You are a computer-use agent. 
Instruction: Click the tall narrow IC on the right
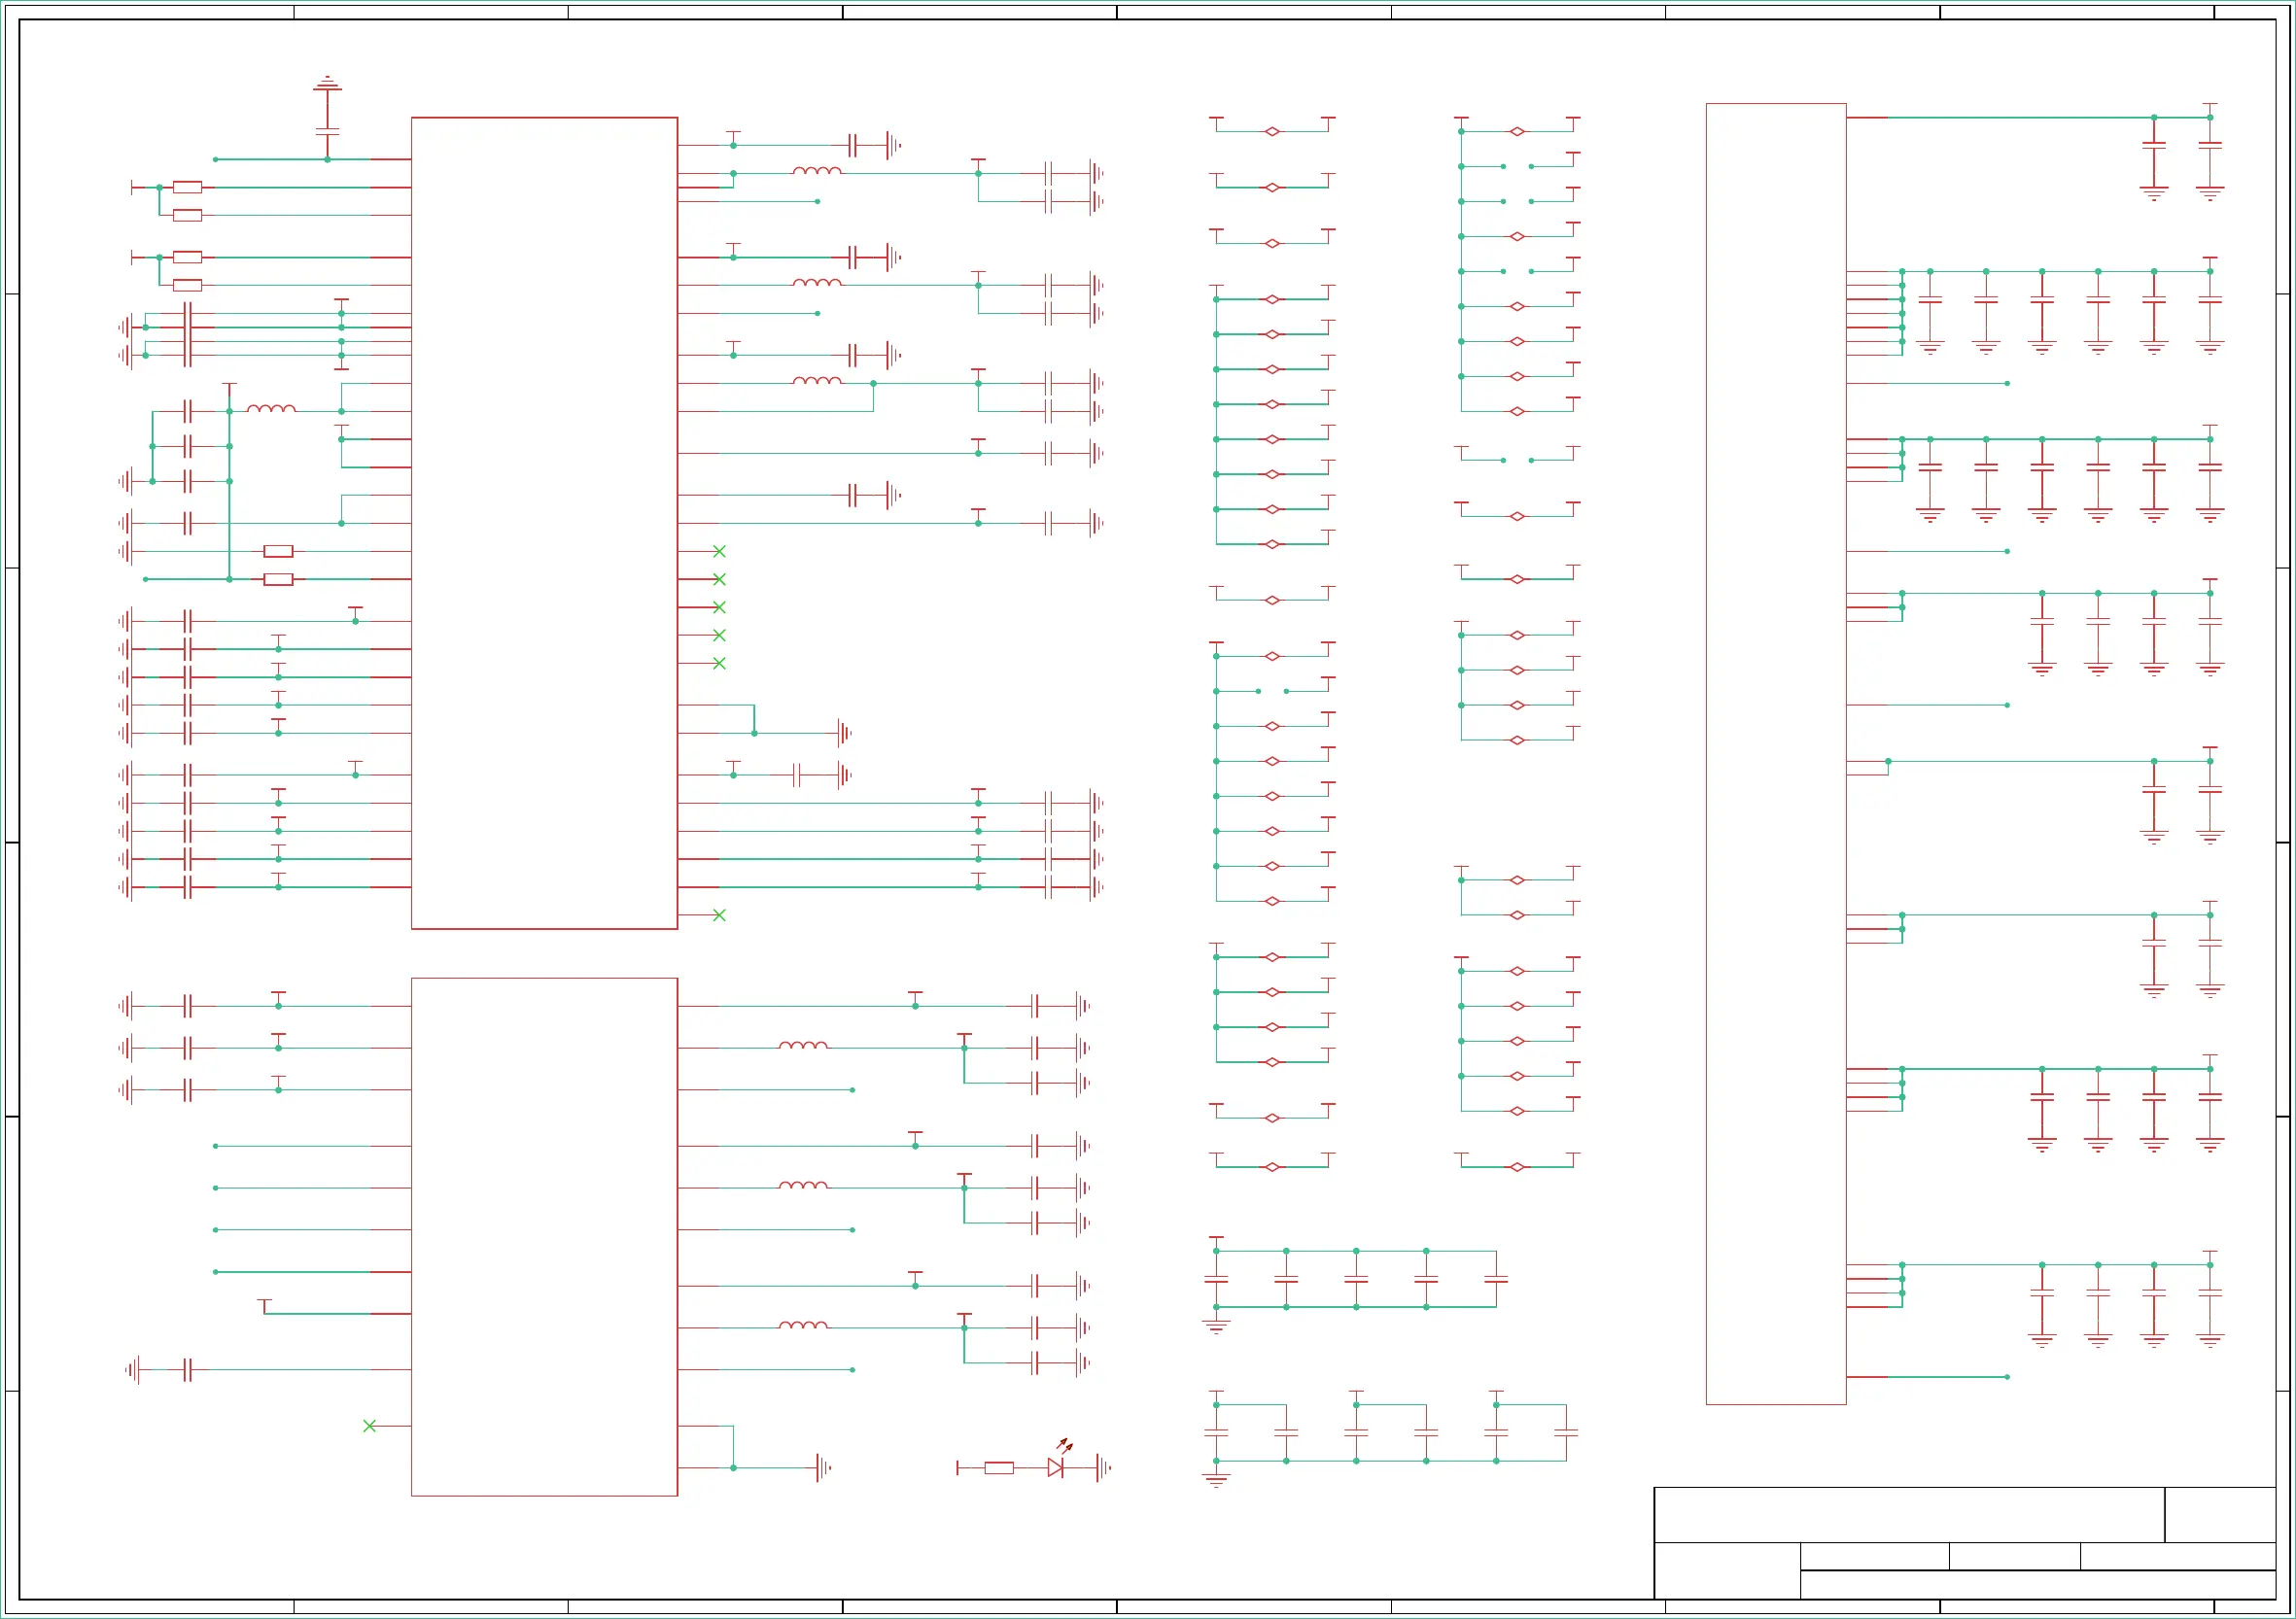1775,753
